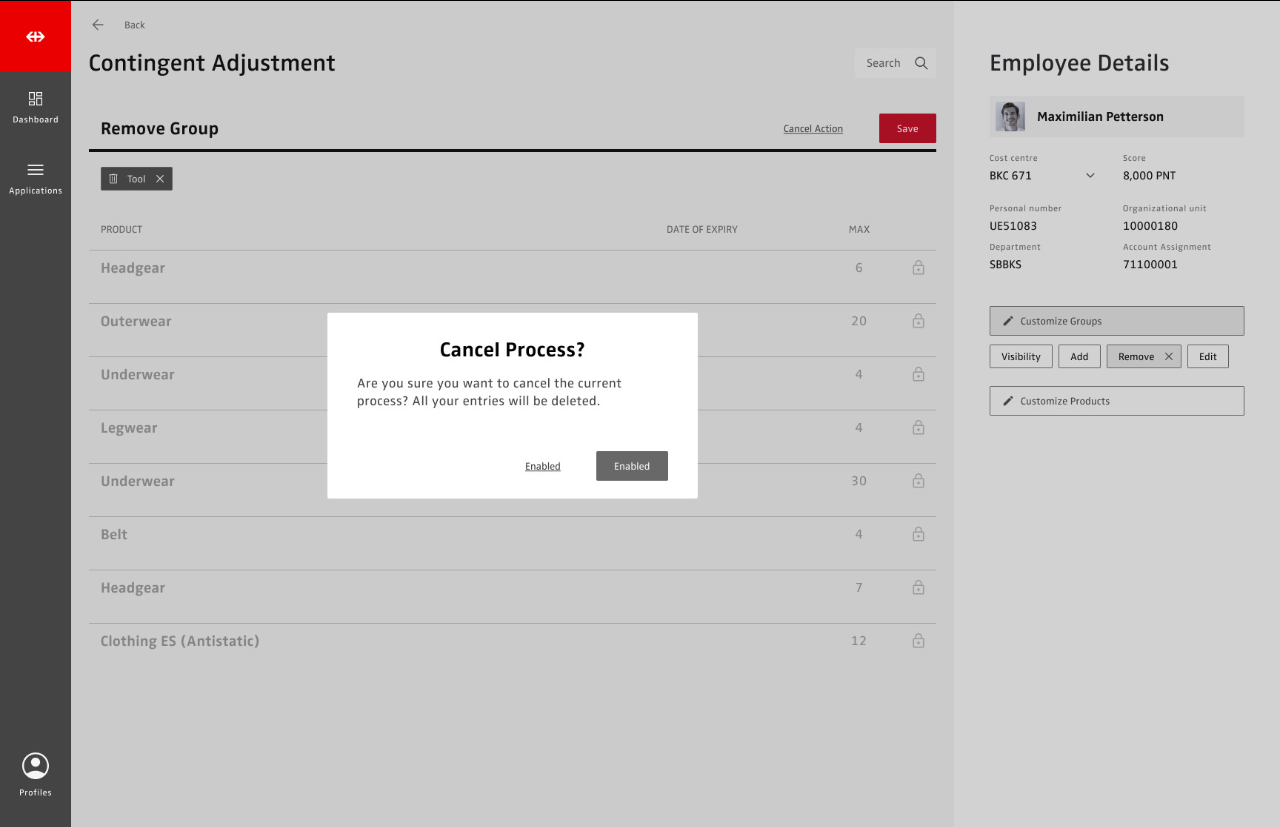Click the back arrow icon
Image resolution: width=1280 pixels, height=827 pixels.
pyautogui.click(x=98, y=25)
